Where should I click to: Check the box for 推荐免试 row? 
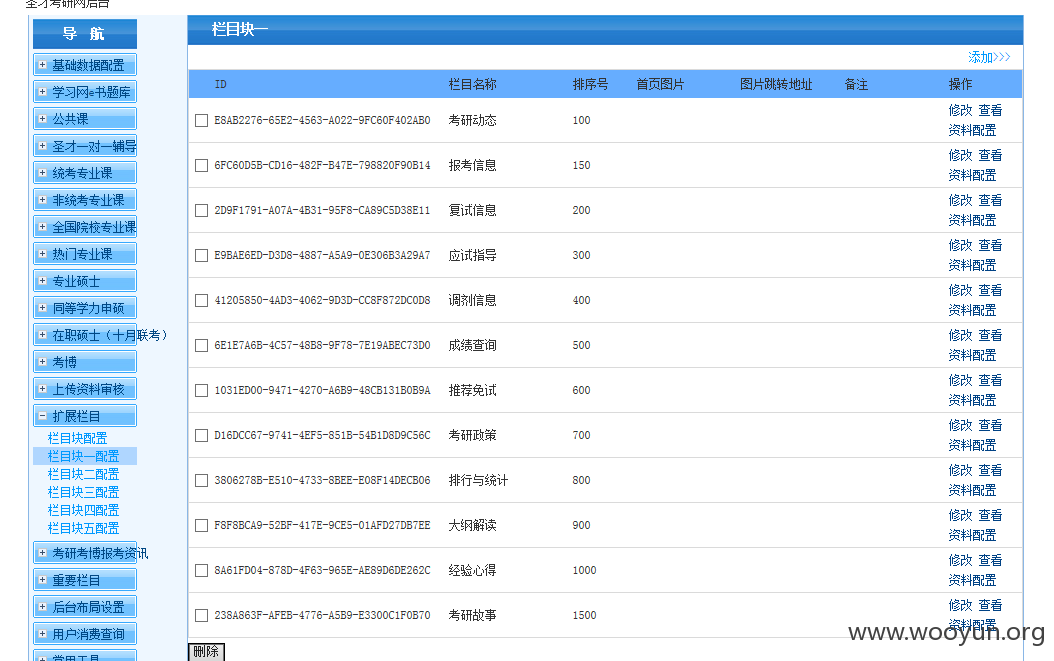(x=201, y=391)
